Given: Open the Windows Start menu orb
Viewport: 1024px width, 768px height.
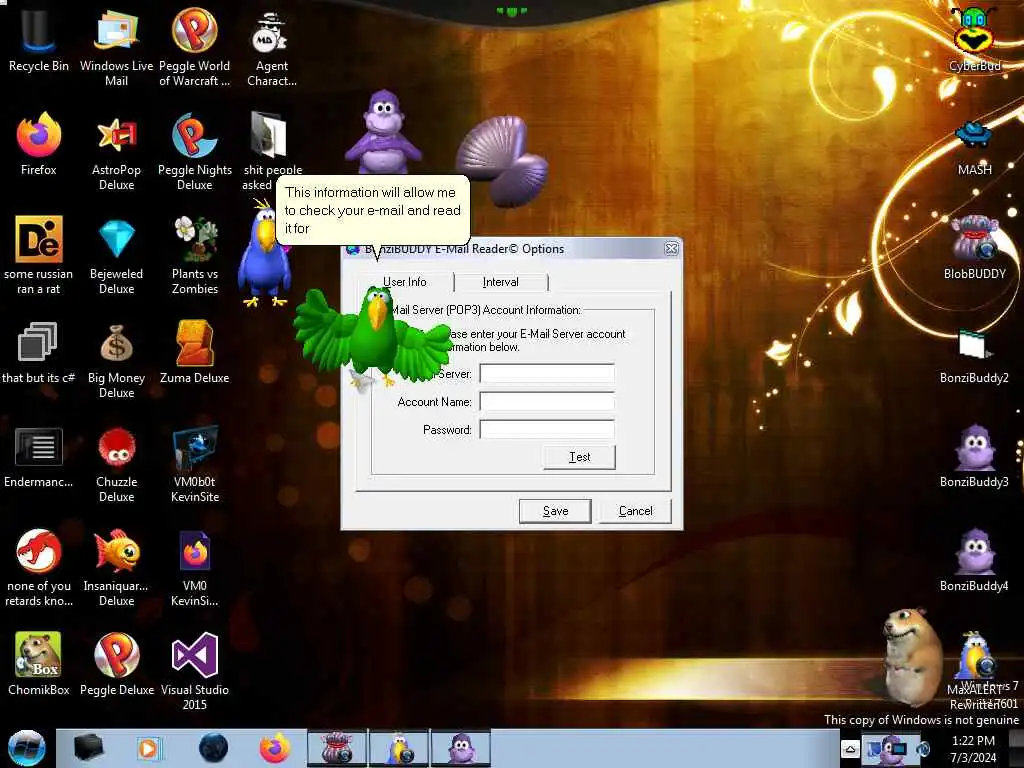Looking at the screenshot, I should click(27, 748).
